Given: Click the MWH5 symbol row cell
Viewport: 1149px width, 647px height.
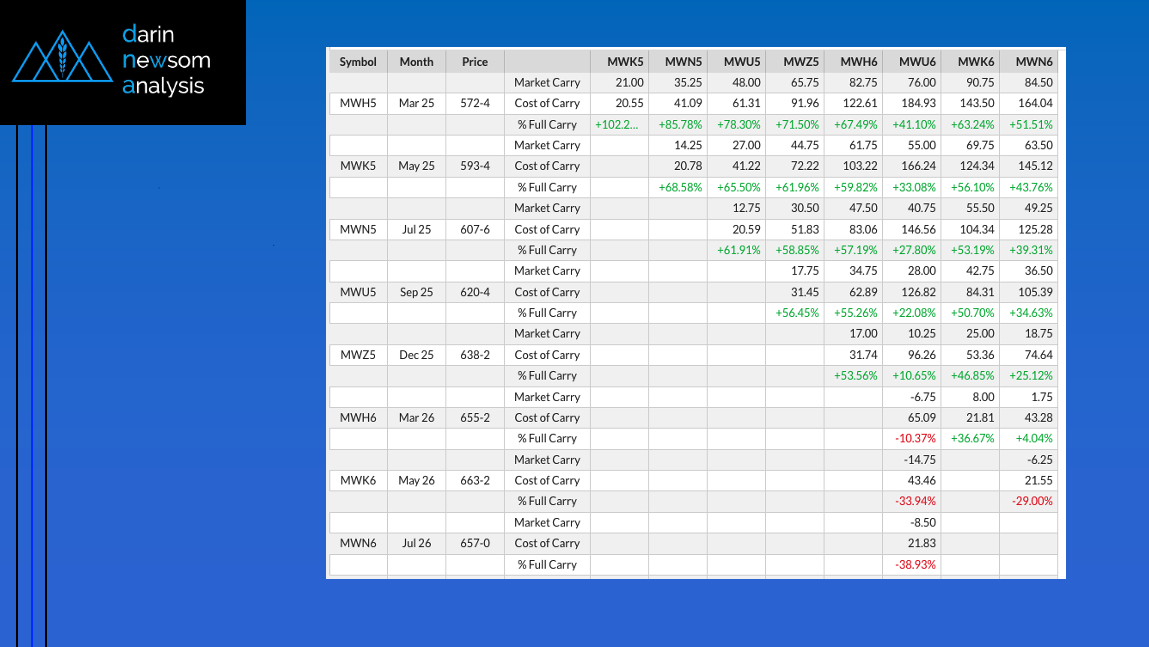Looking at the screenshot, I should pyautogui.click(x=358, y=103).
